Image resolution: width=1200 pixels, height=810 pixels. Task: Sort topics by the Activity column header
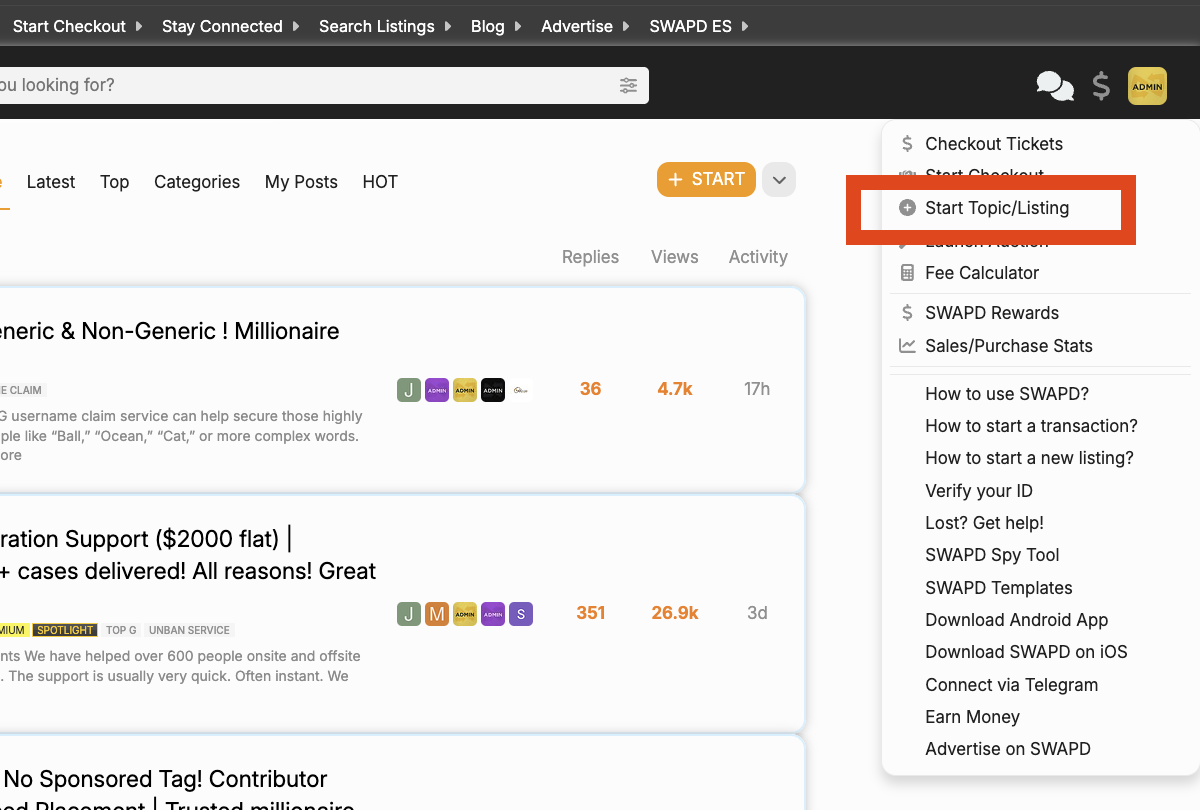coord(758,257)
